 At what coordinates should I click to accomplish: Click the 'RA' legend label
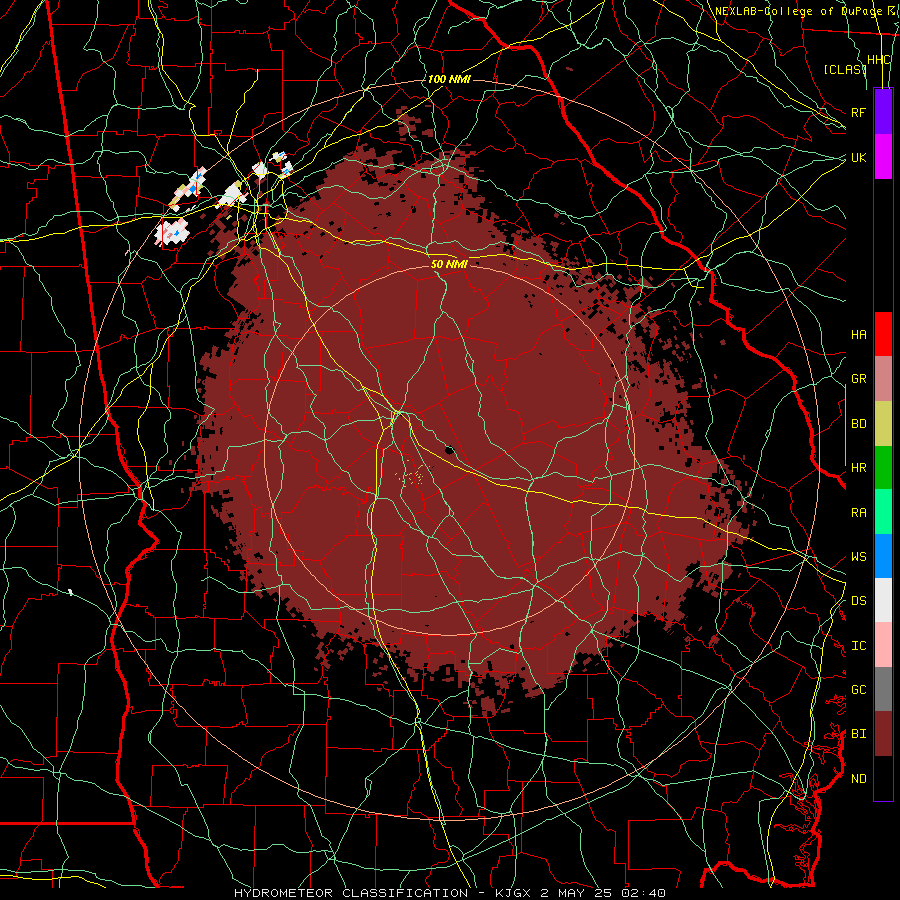(859, 512)
